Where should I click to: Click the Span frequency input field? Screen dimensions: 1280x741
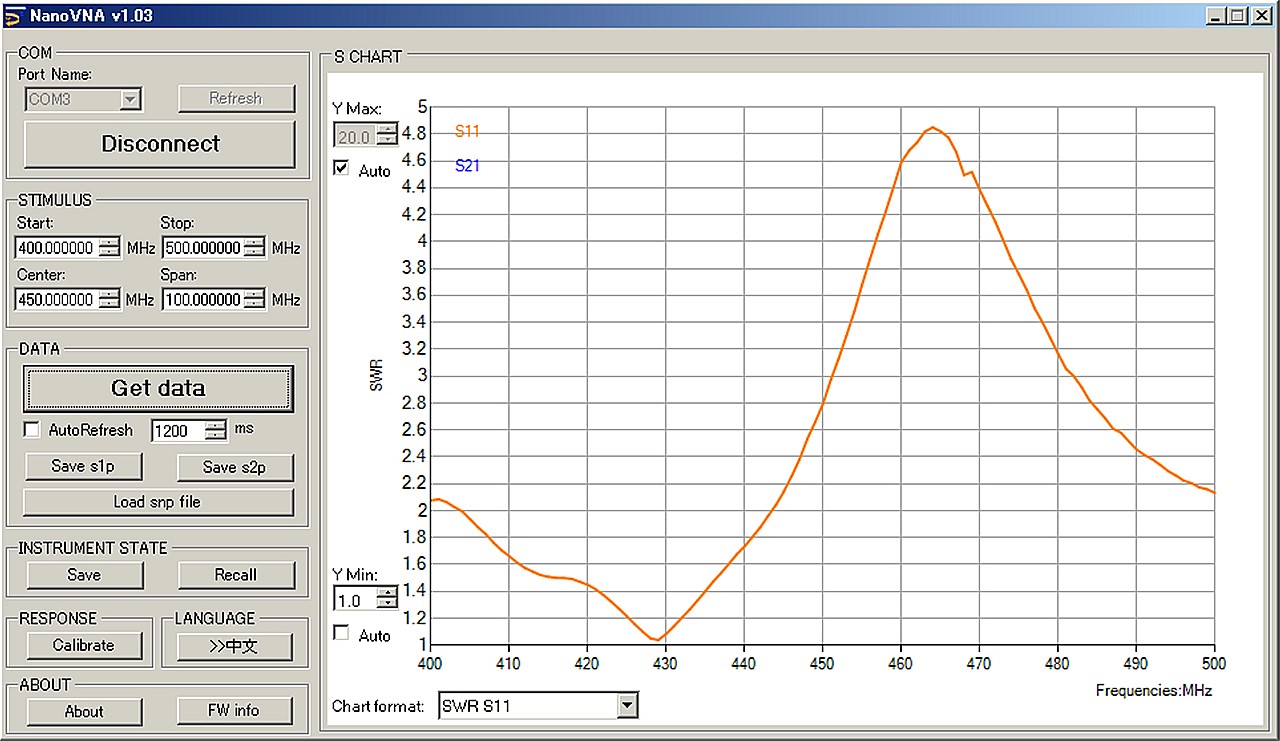(x=202, y=299)
